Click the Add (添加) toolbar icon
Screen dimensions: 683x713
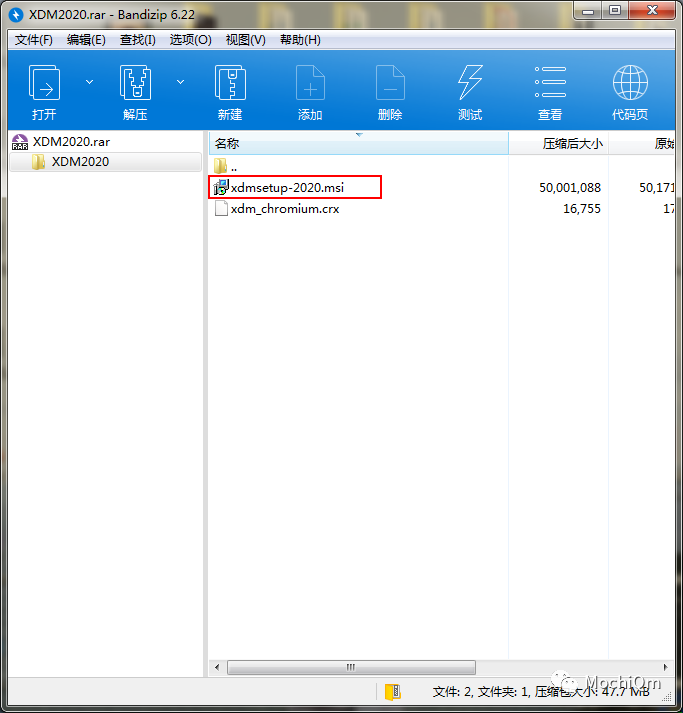point(310,84)
